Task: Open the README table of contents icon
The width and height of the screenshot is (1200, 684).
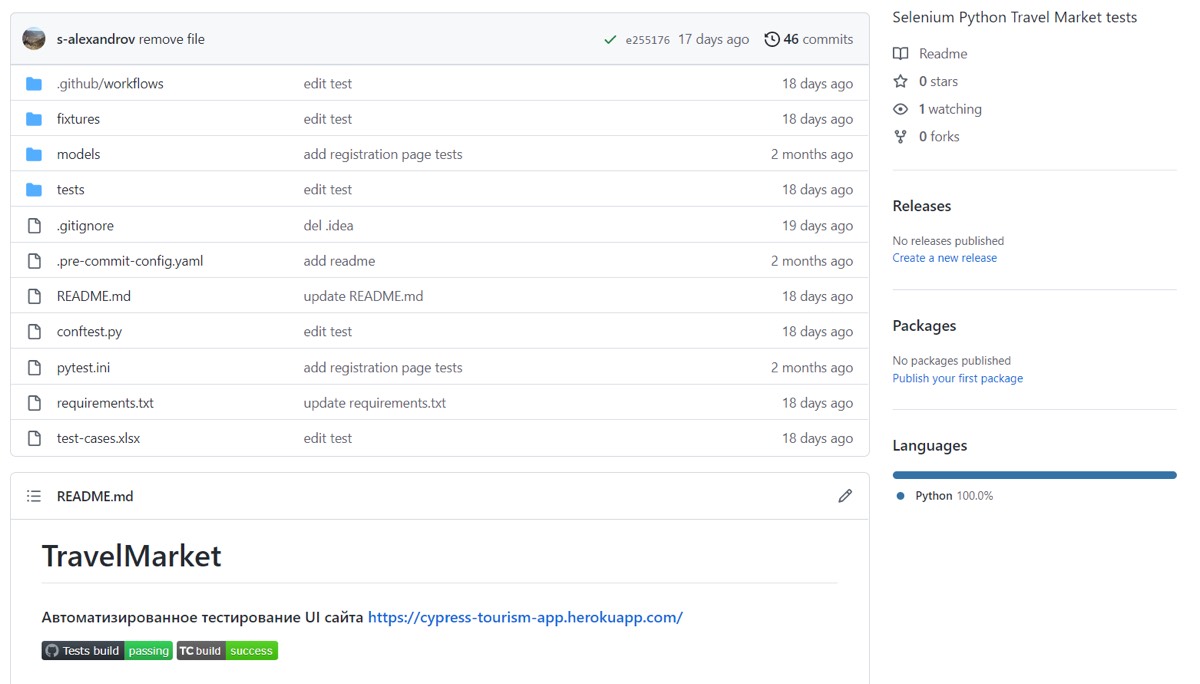Action: (34, 496)
